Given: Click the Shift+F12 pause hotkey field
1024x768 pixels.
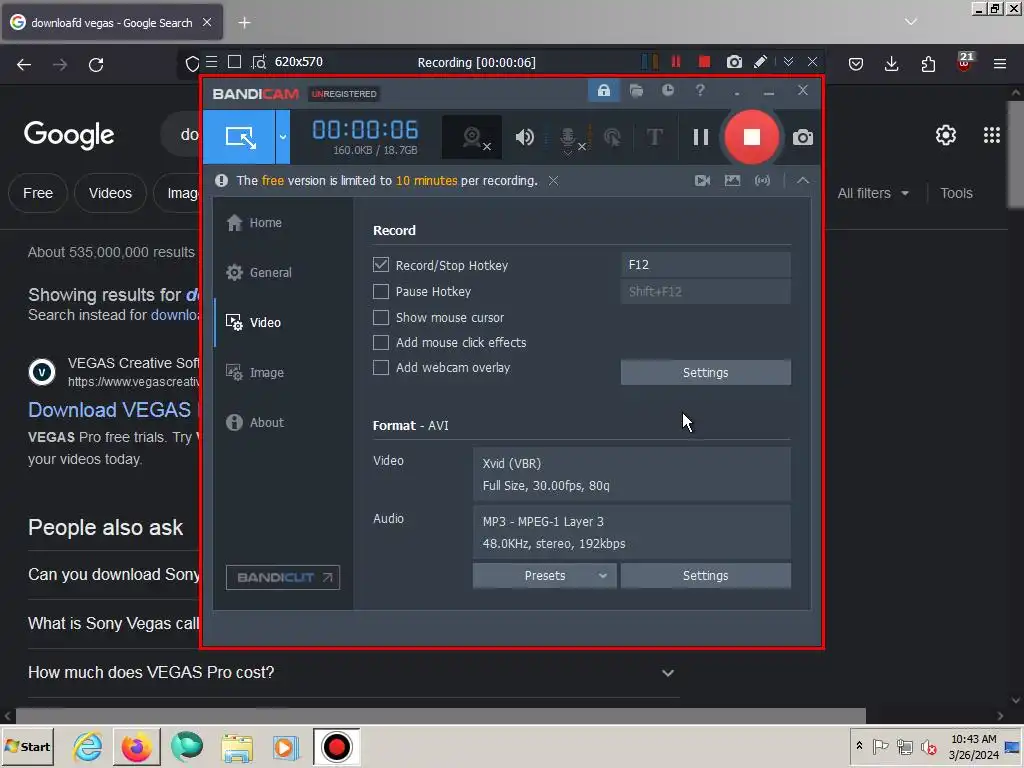Looking at the screenshot, I should [x=705, y=292].
